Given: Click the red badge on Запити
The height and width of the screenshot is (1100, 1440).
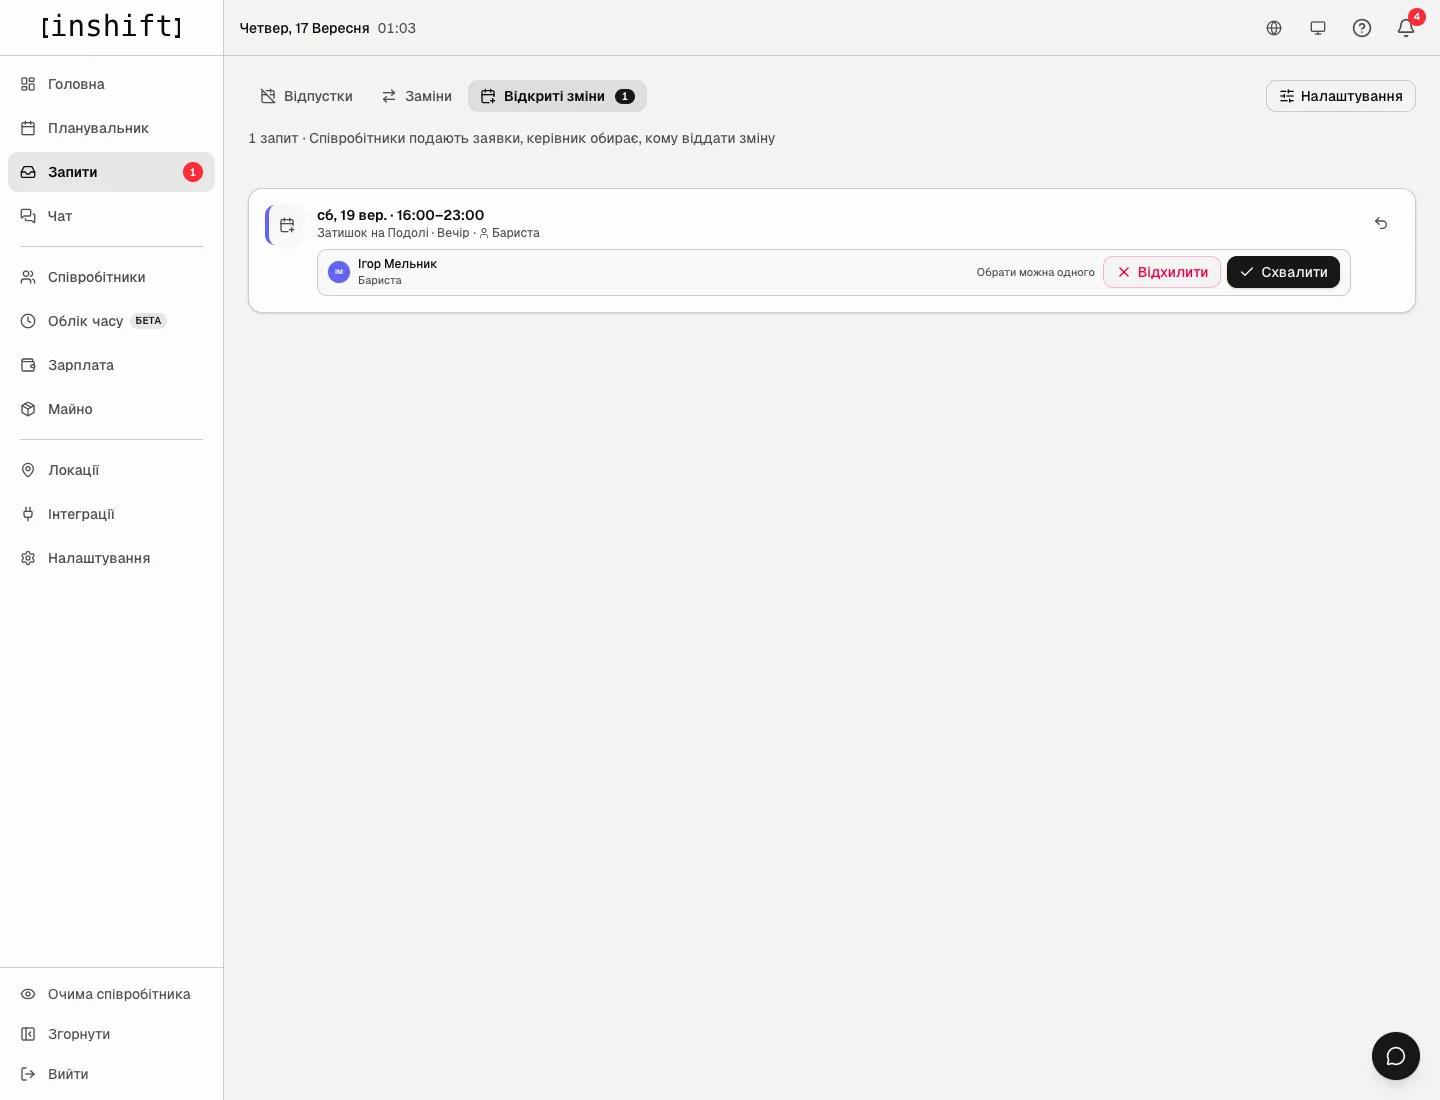Looking at the screenshot, I should (193, 172).
